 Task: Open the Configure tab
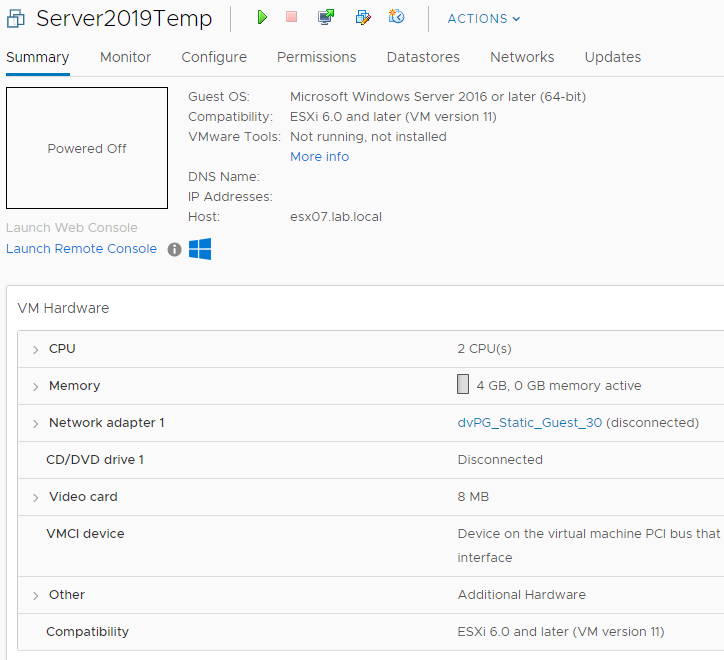[214, 57]
